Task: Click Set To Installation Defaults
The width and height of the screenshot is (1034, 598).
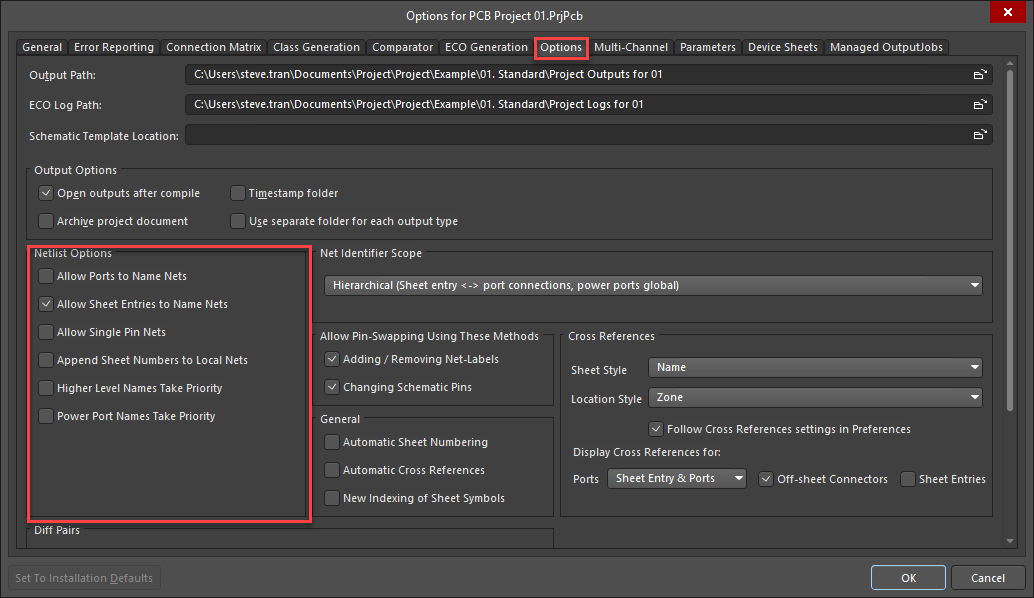Action: pyautogui.click(x=84, y=577)
